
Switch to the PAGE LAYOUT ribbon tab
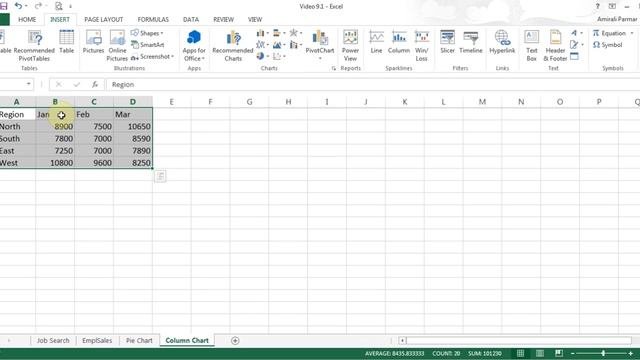[103, 20]
